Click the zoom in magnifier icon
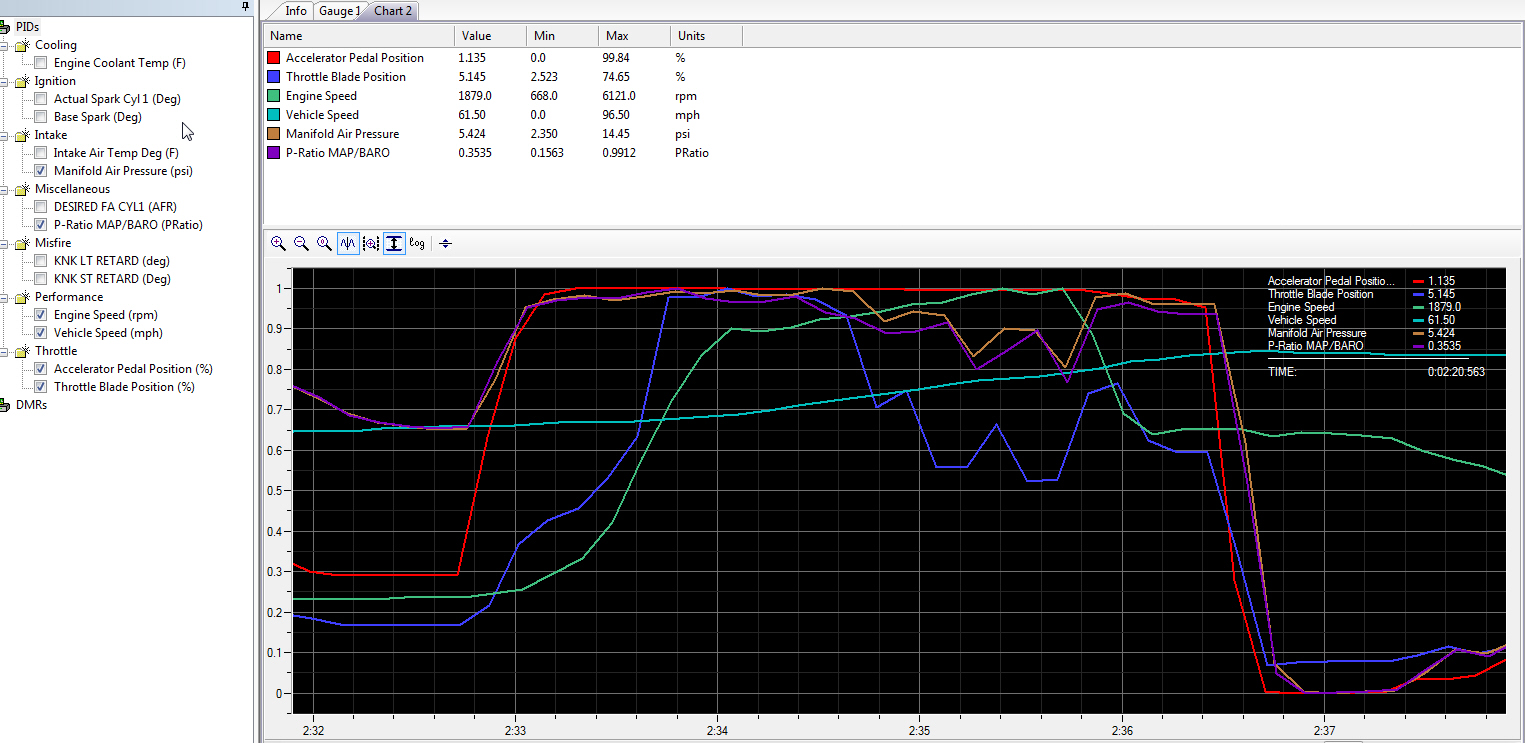 coord(278,243)
